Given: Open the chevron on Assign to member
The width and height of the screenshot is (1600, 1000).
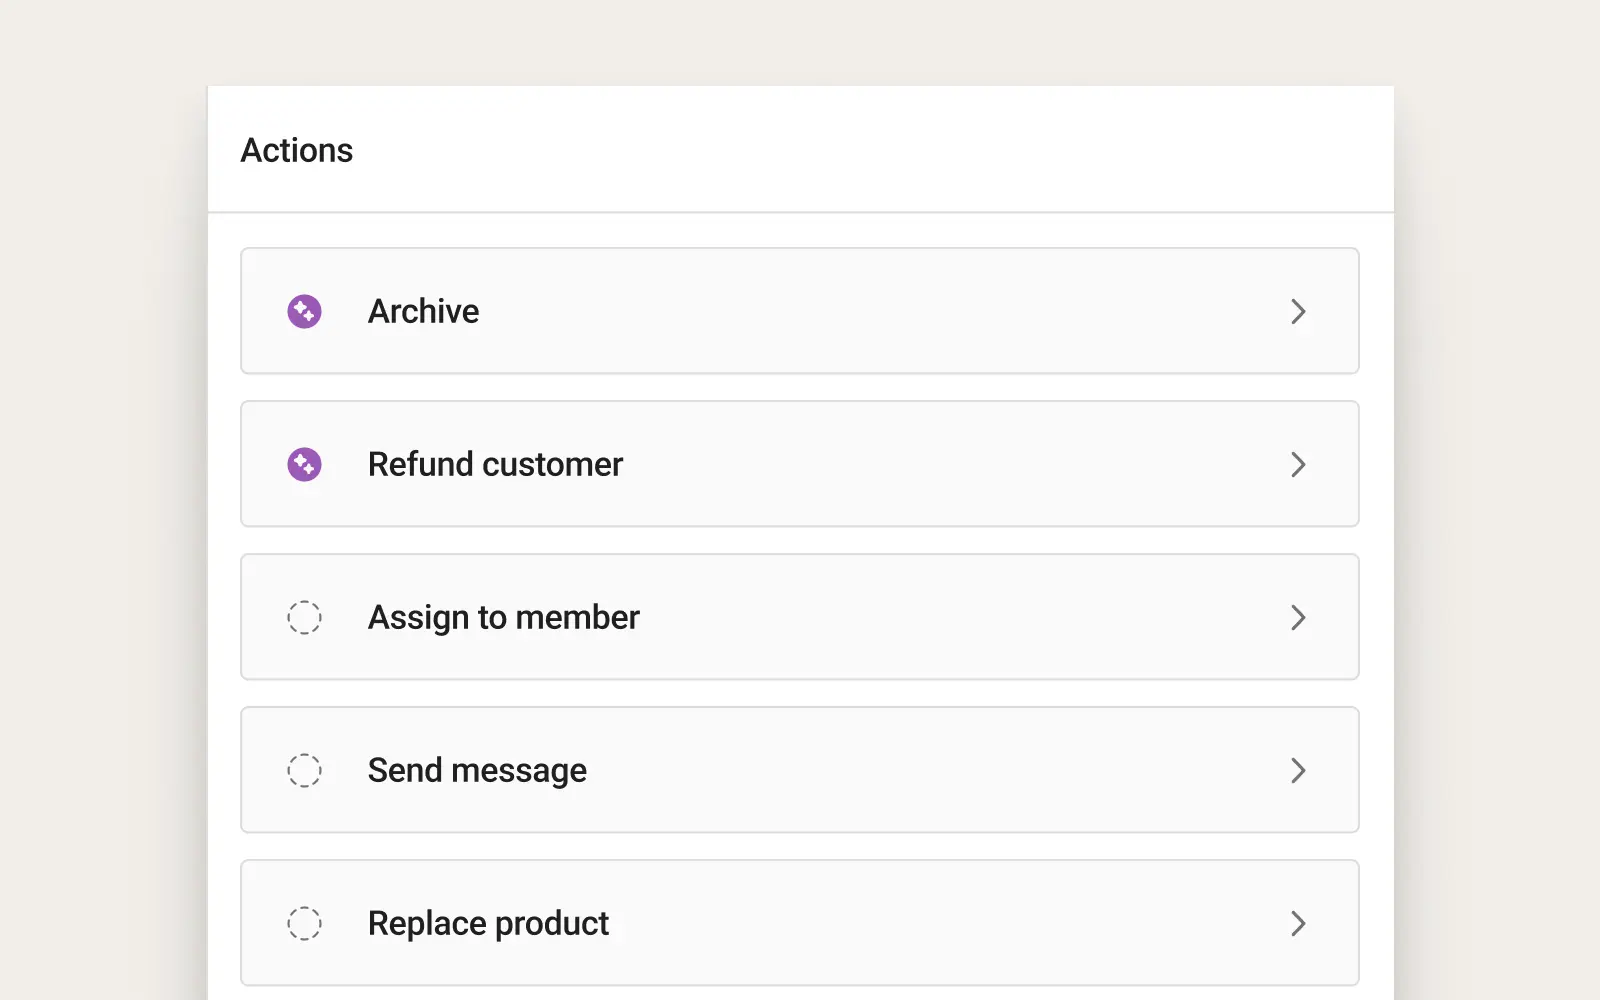Looking at the screenshot, I should click(1298, 617).
